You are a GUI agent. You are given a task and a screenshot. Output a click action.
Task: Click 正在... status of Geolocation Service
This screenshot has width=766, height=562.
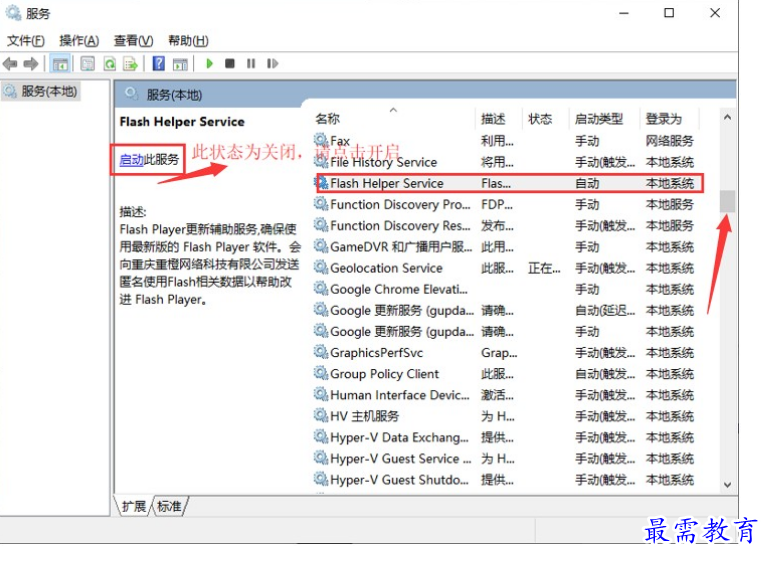[x=544, y=268]
